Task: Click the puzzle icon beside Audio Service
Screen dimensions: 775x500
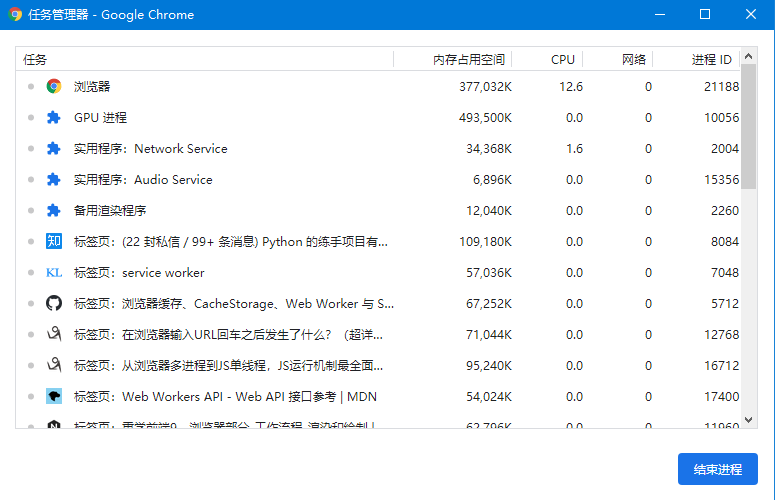Action: click(x=54, y=180)
